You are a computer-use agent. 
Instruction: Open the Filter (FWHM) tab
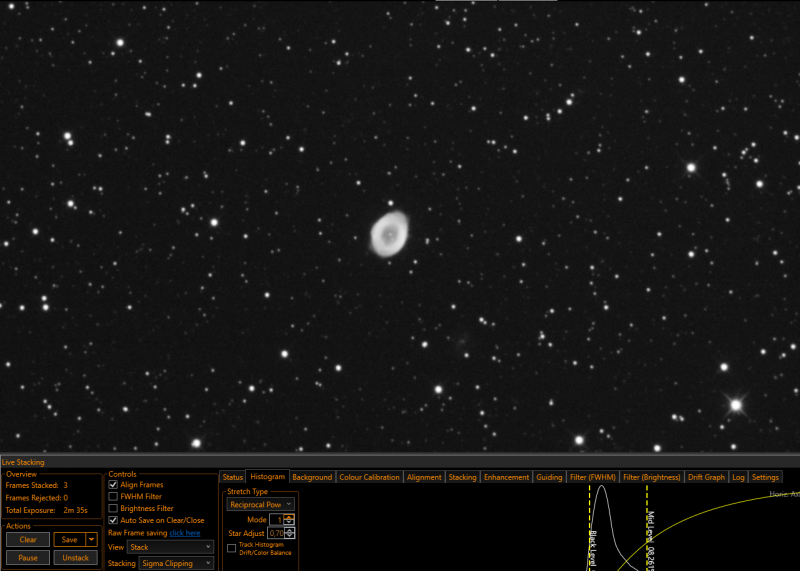tap(592, 477)
